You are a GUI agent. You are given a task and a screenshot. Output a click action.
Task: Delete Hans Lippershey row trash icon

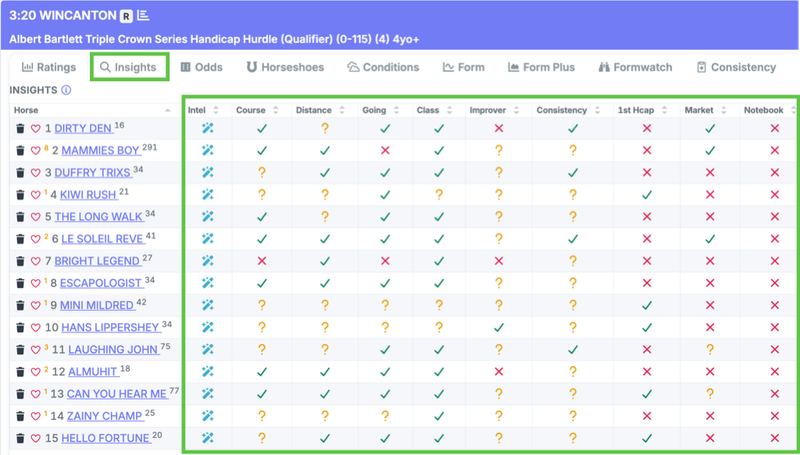coord(20,327)
